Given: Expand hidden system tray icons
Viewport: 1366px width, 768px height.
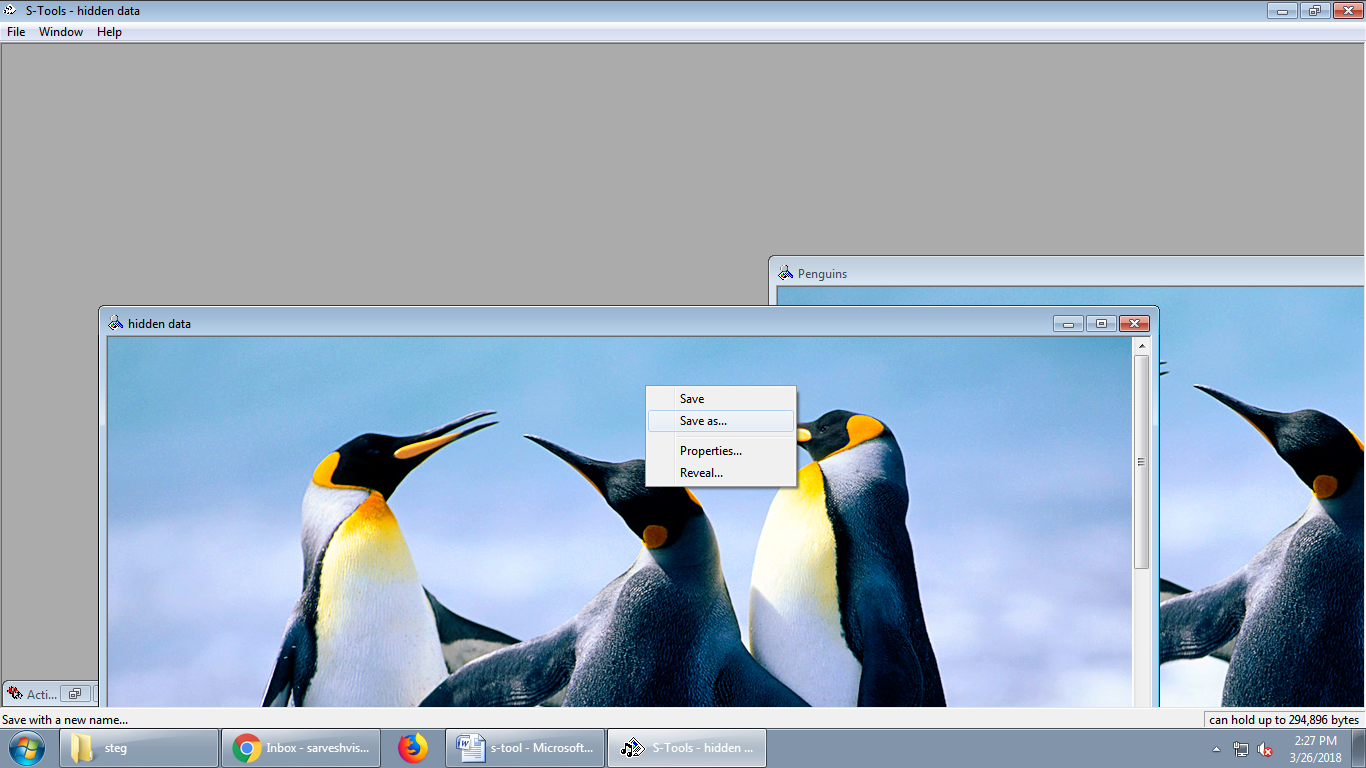Looking at the screenshot, I should point(1216,749).
